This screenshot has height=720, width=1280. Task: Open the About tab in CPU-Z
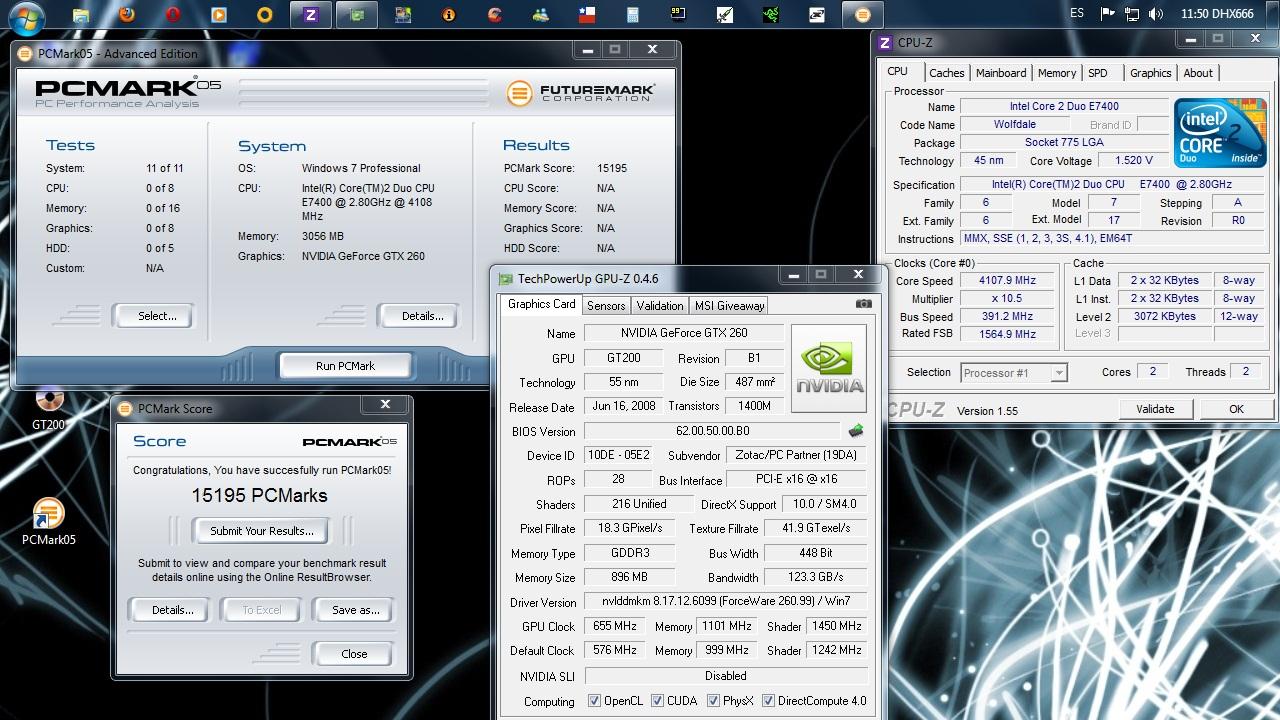tap(1198, 73)
